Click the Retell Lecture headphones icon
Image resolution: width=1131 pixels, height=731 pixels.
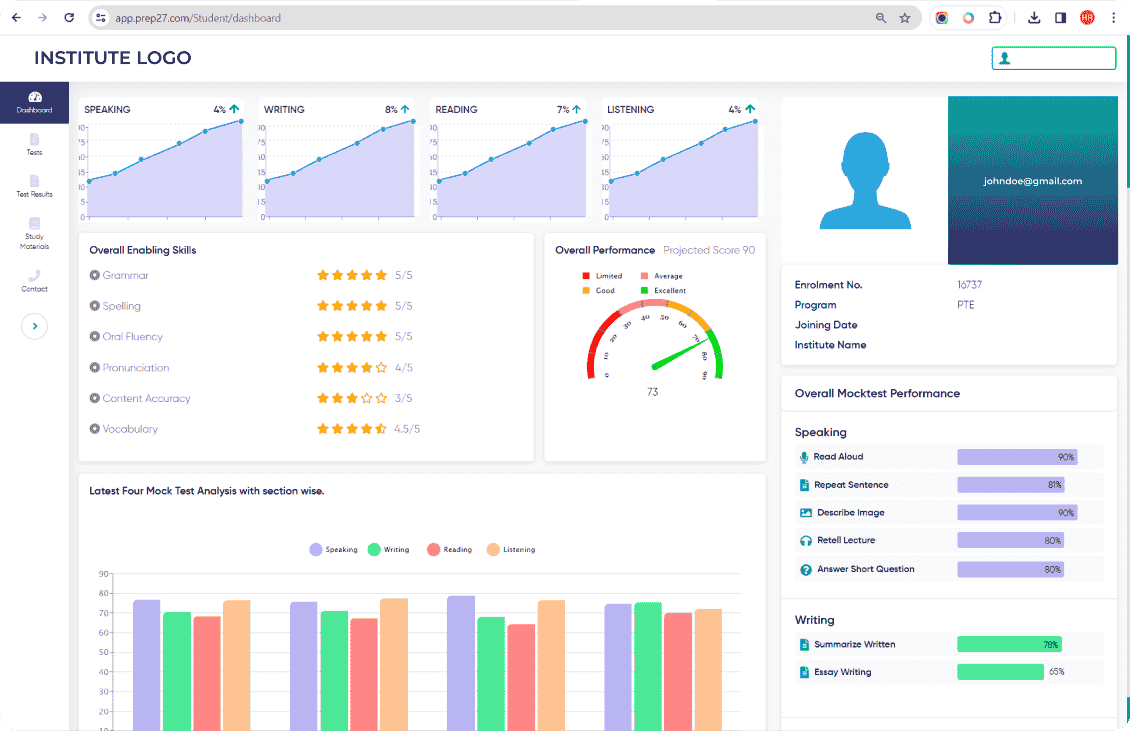(805, 541)
